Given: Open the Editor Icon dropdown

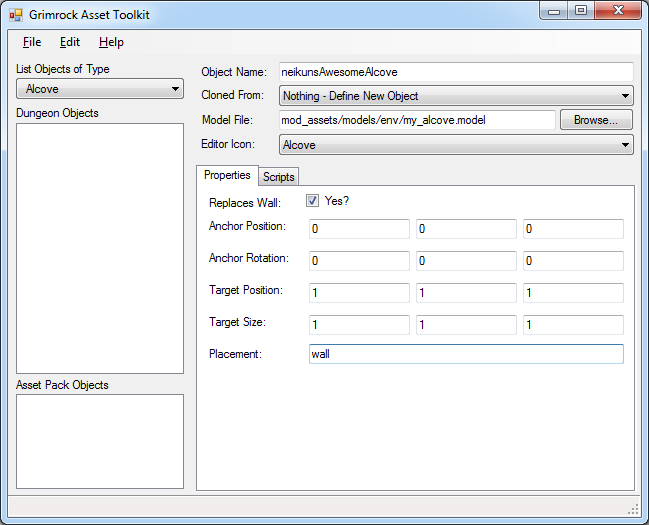Looking at the screenshot, I should pyautogui.click(x=456, y=144).
